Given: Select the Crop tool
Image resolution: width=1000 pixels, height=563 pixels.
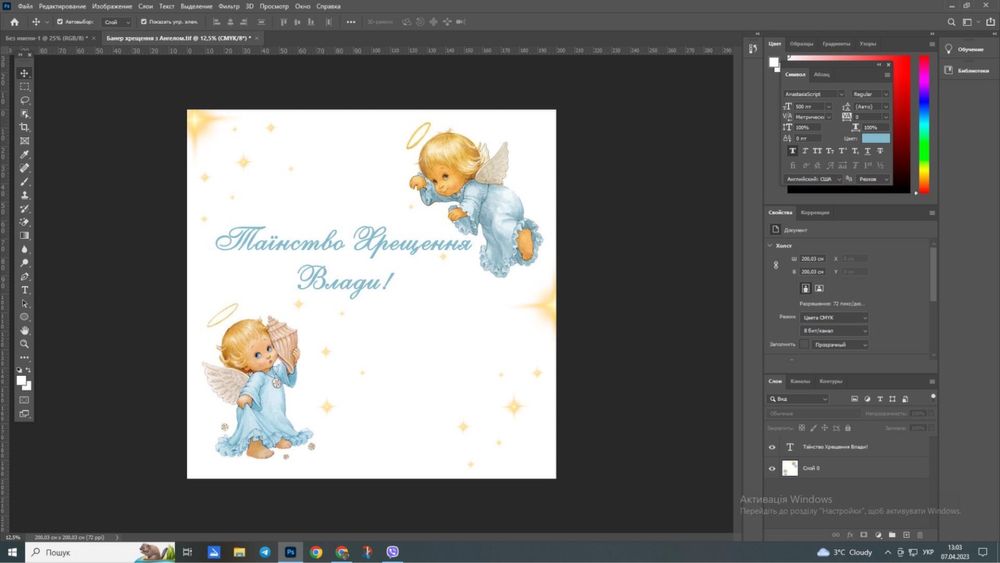Looking at the screenshot, I should 24,128.
